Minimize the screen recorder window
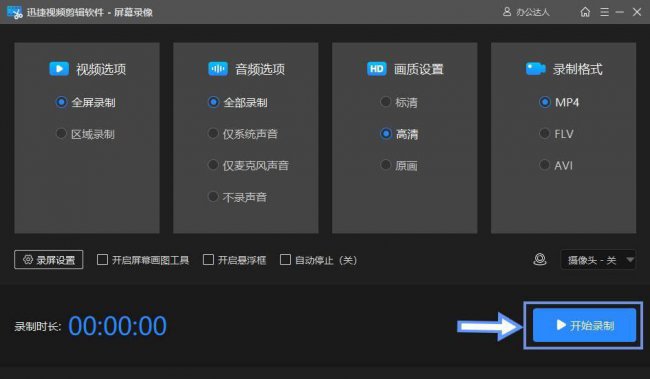This screenshot has height=379, width=650. click(620, 12)
